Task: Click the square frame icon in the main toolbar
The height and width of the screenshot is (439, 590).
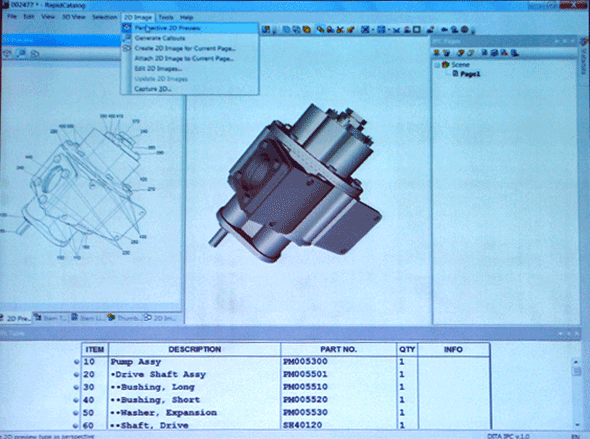Action: pyautogui.click(x=417, y=29)
